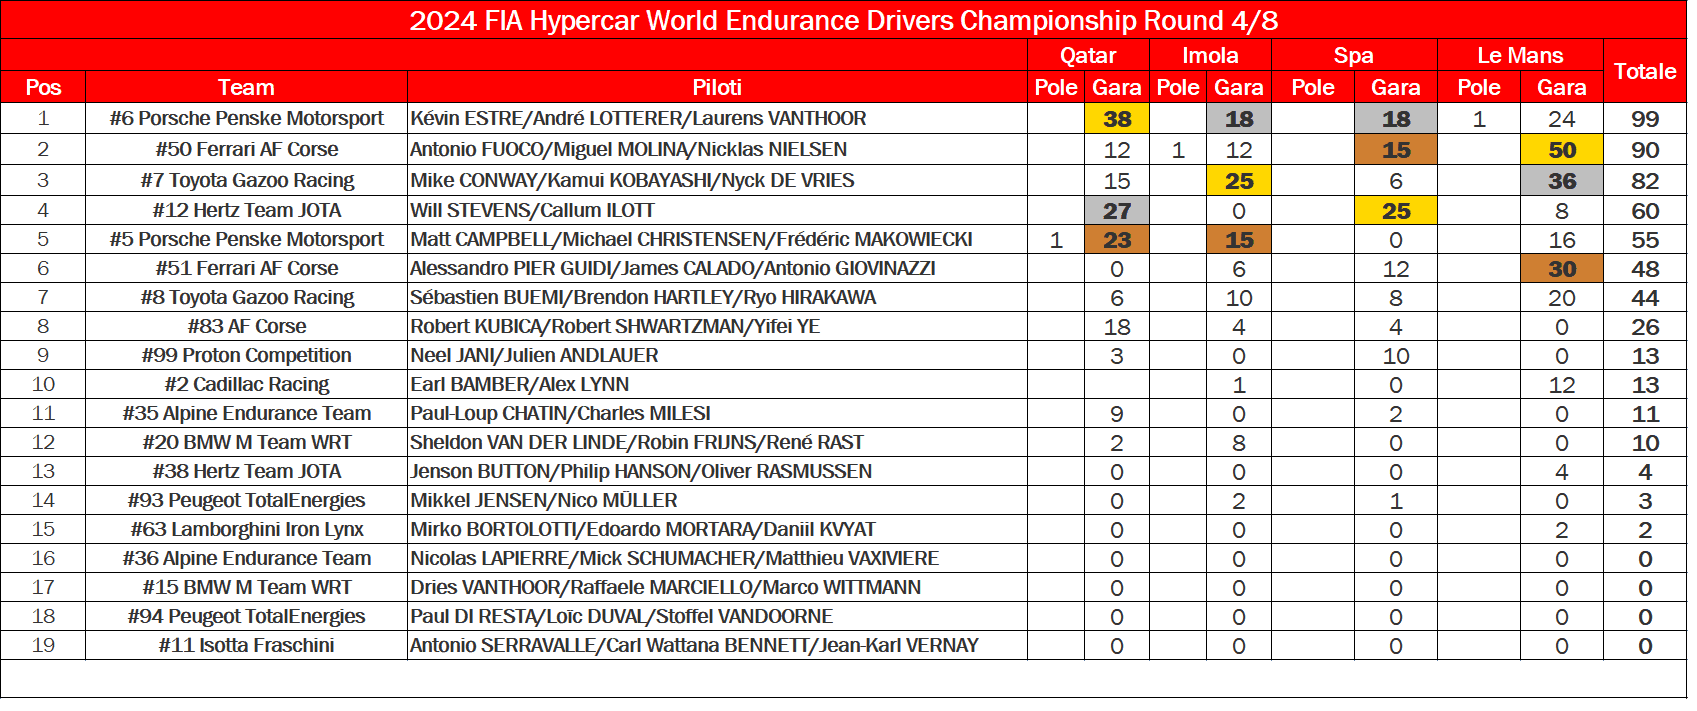
Task: Click the total 99 points cell
Action: (1644, 119)
